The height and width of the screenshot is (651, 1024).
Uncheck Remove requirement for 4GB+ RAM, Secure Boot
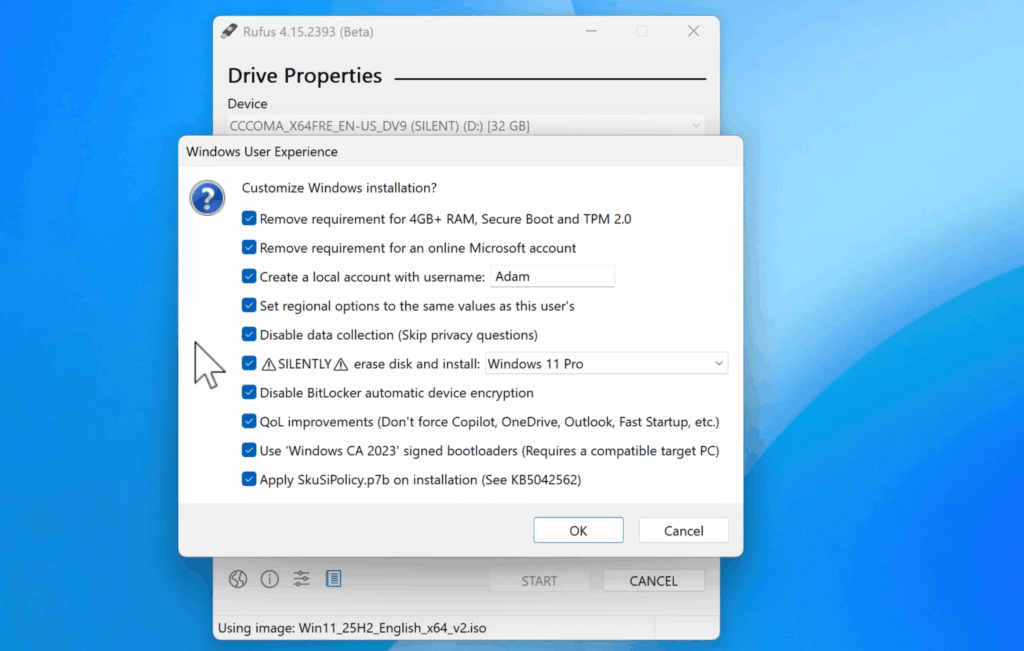pos(249,218)
